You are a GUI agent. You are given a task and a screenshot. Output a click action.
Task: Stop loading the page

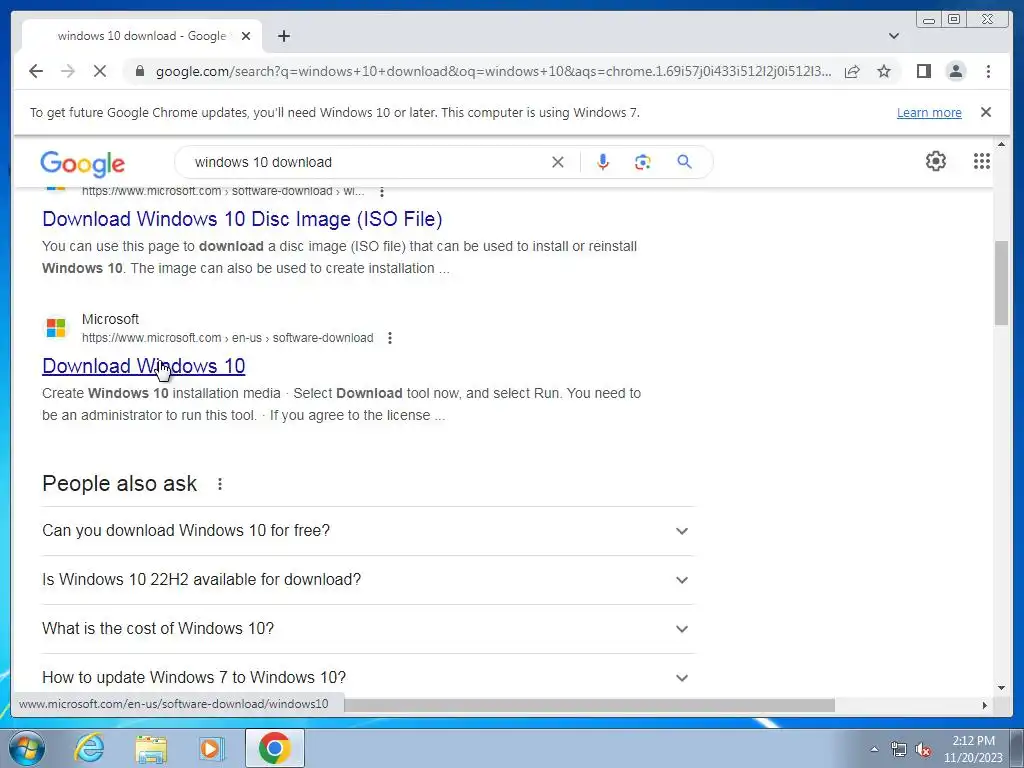coord(100,71)
